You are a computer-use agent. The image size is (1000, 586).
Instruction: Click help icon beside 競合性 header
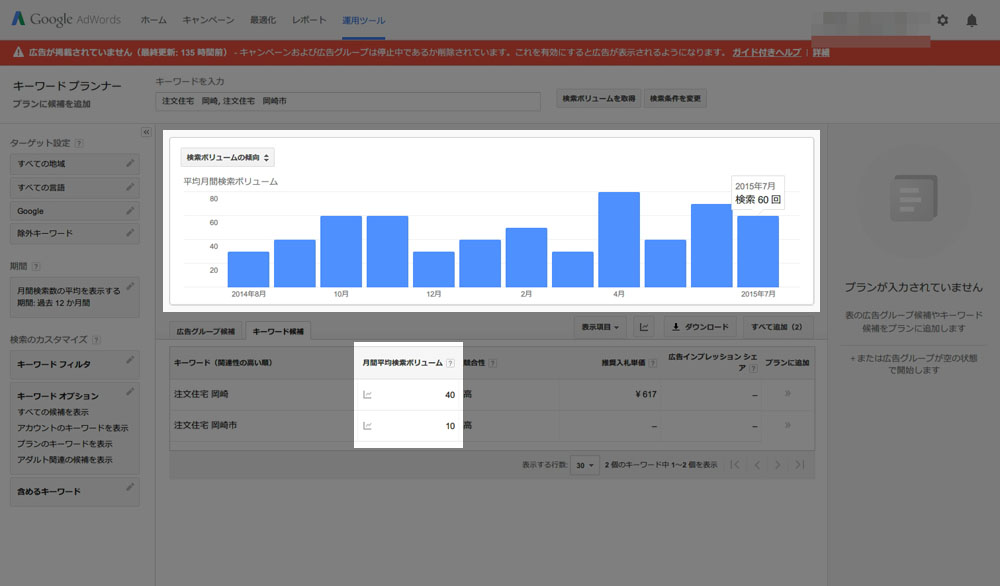click(x=492, y=363)
